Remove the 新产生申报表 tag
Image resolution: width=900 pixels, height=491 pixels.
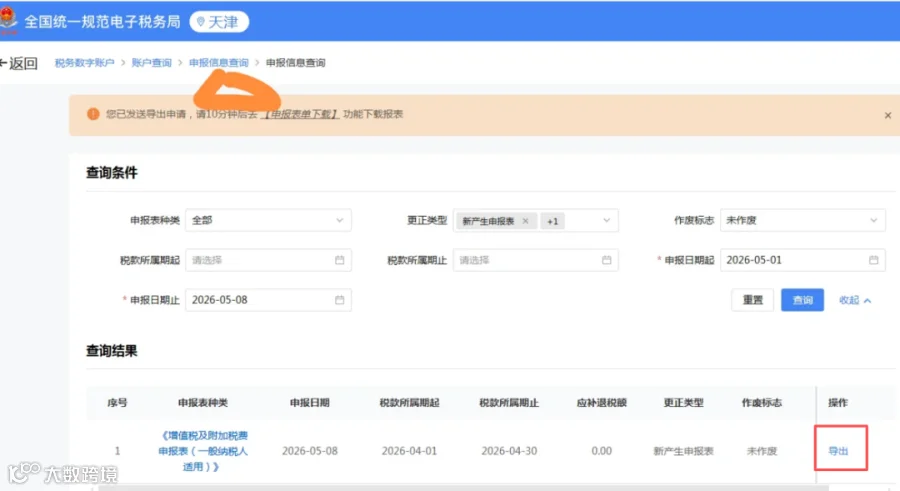[525, 221]
